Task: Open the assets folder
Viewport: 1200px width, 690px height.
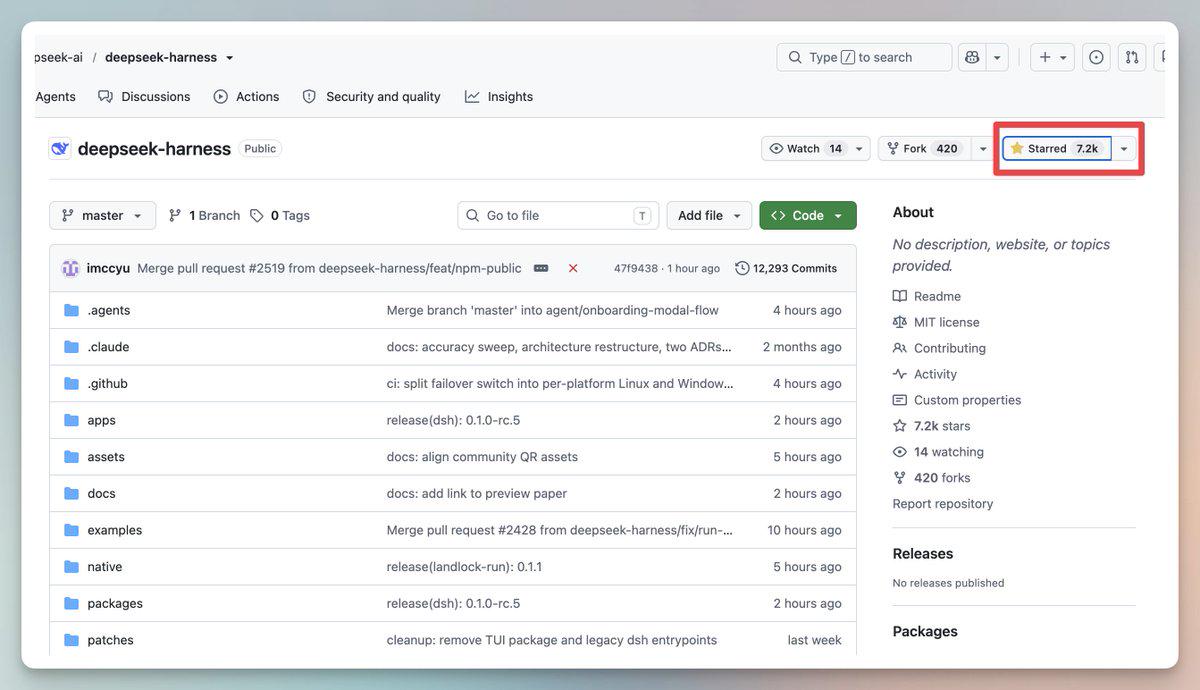Action: click(106, 457)
